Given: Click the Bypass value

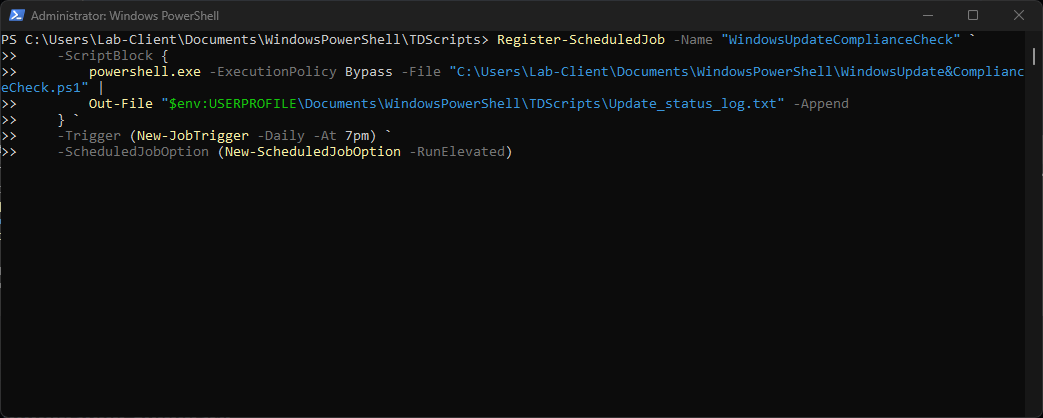Looking at the screenshot, I should click(x=369, y=71).
